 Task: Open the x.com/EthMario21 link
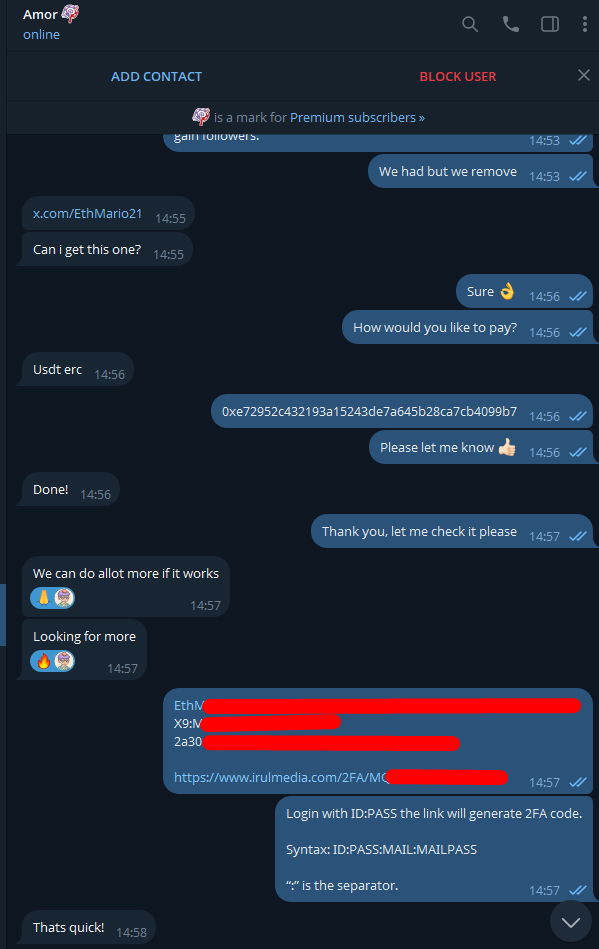88,214
